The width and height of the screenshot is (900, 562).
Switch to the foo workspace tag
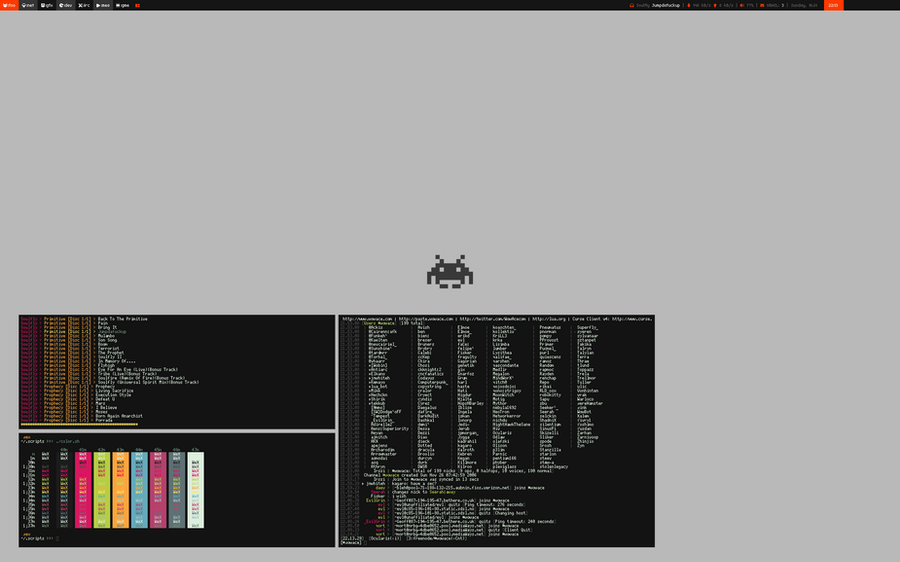[x=9, y=5]
